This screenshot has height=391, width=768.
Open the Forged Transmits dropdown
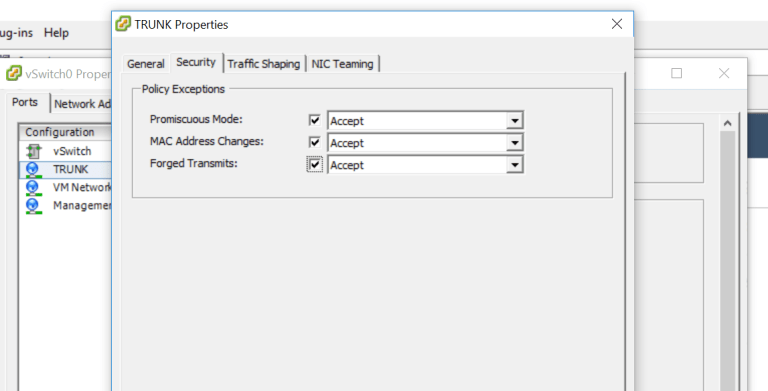[x=514, y=165]
